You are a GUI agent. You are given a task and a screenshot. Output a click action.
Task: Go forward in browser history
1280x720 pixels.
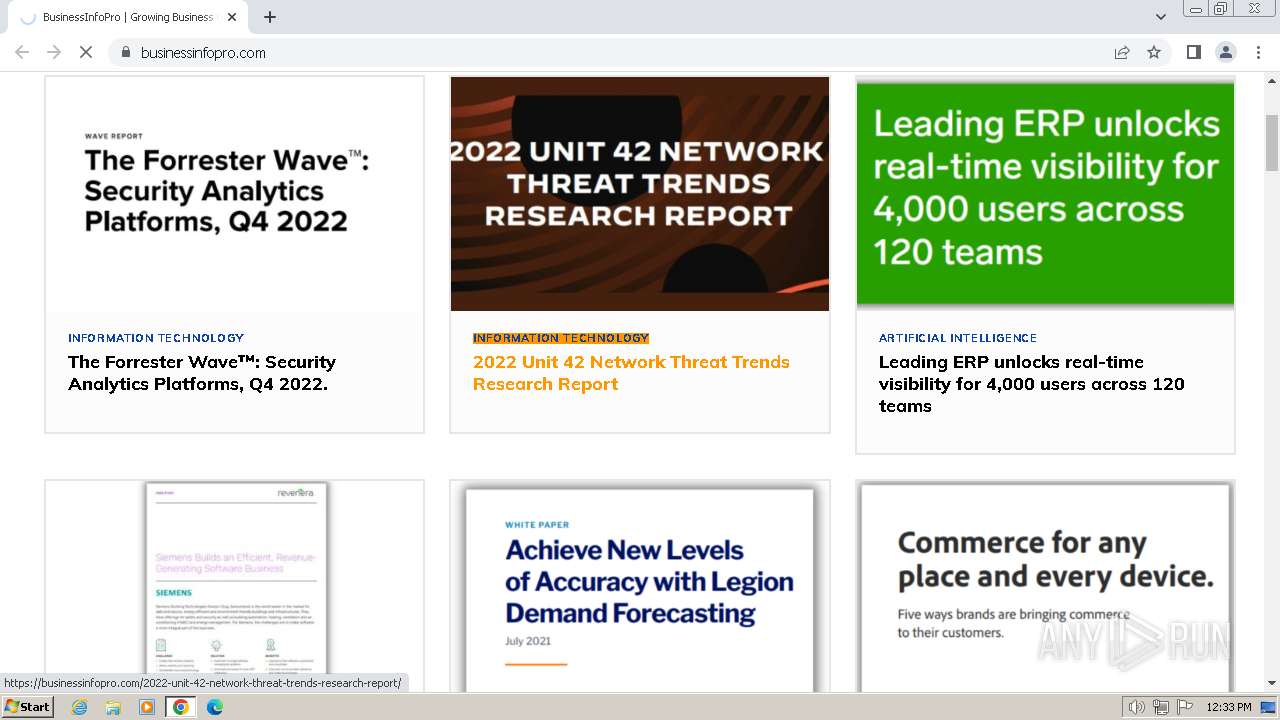54,52
